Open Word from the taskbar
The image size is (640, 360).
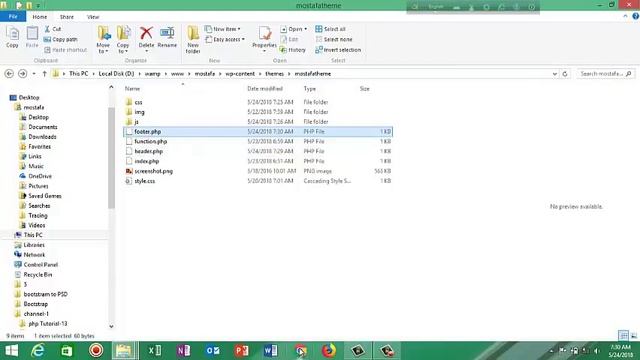tap(270, 351)
